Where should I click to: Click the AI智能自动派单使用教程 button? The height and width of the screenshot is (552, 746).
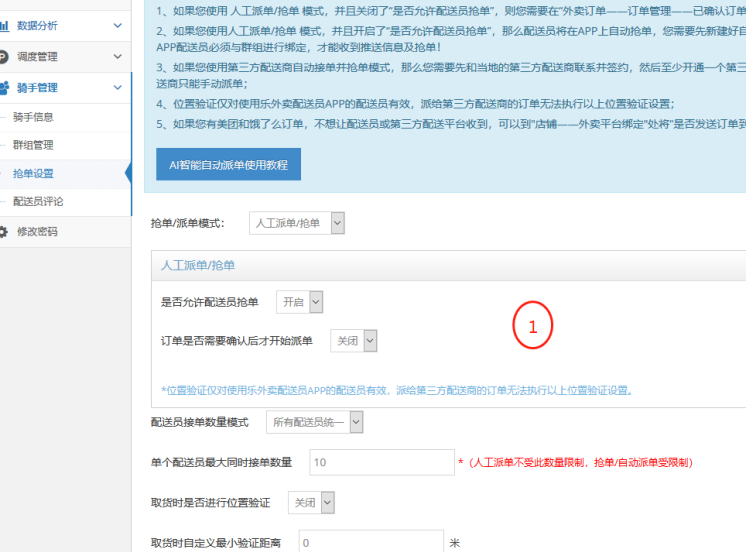(x=228, y=164)
